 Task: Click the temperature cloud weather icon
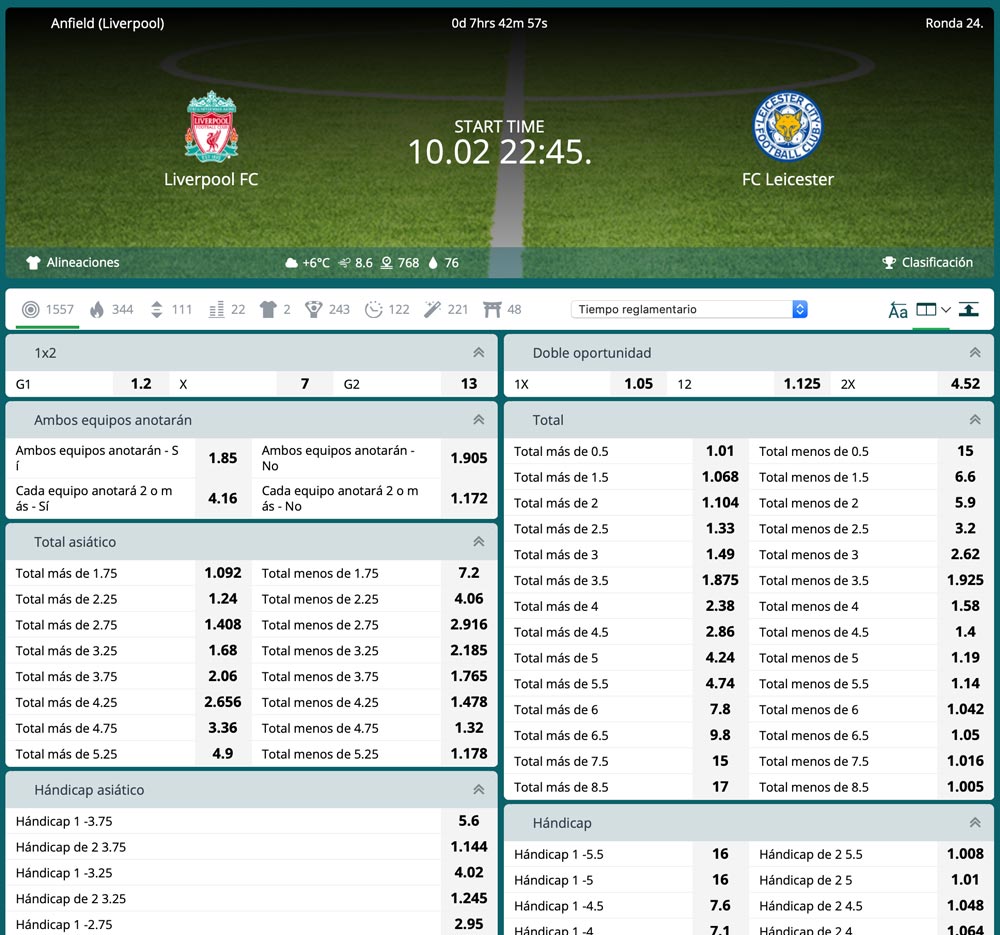291,263
